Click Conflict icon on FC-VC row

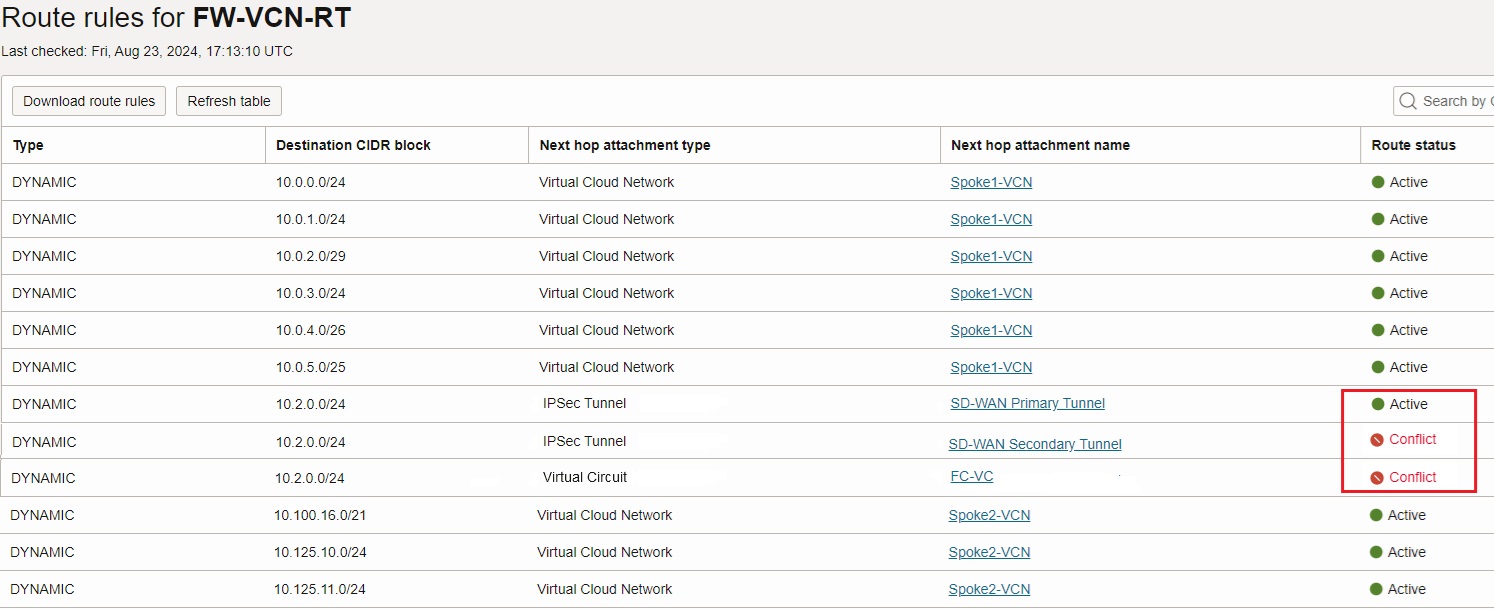click(1377, 478)
